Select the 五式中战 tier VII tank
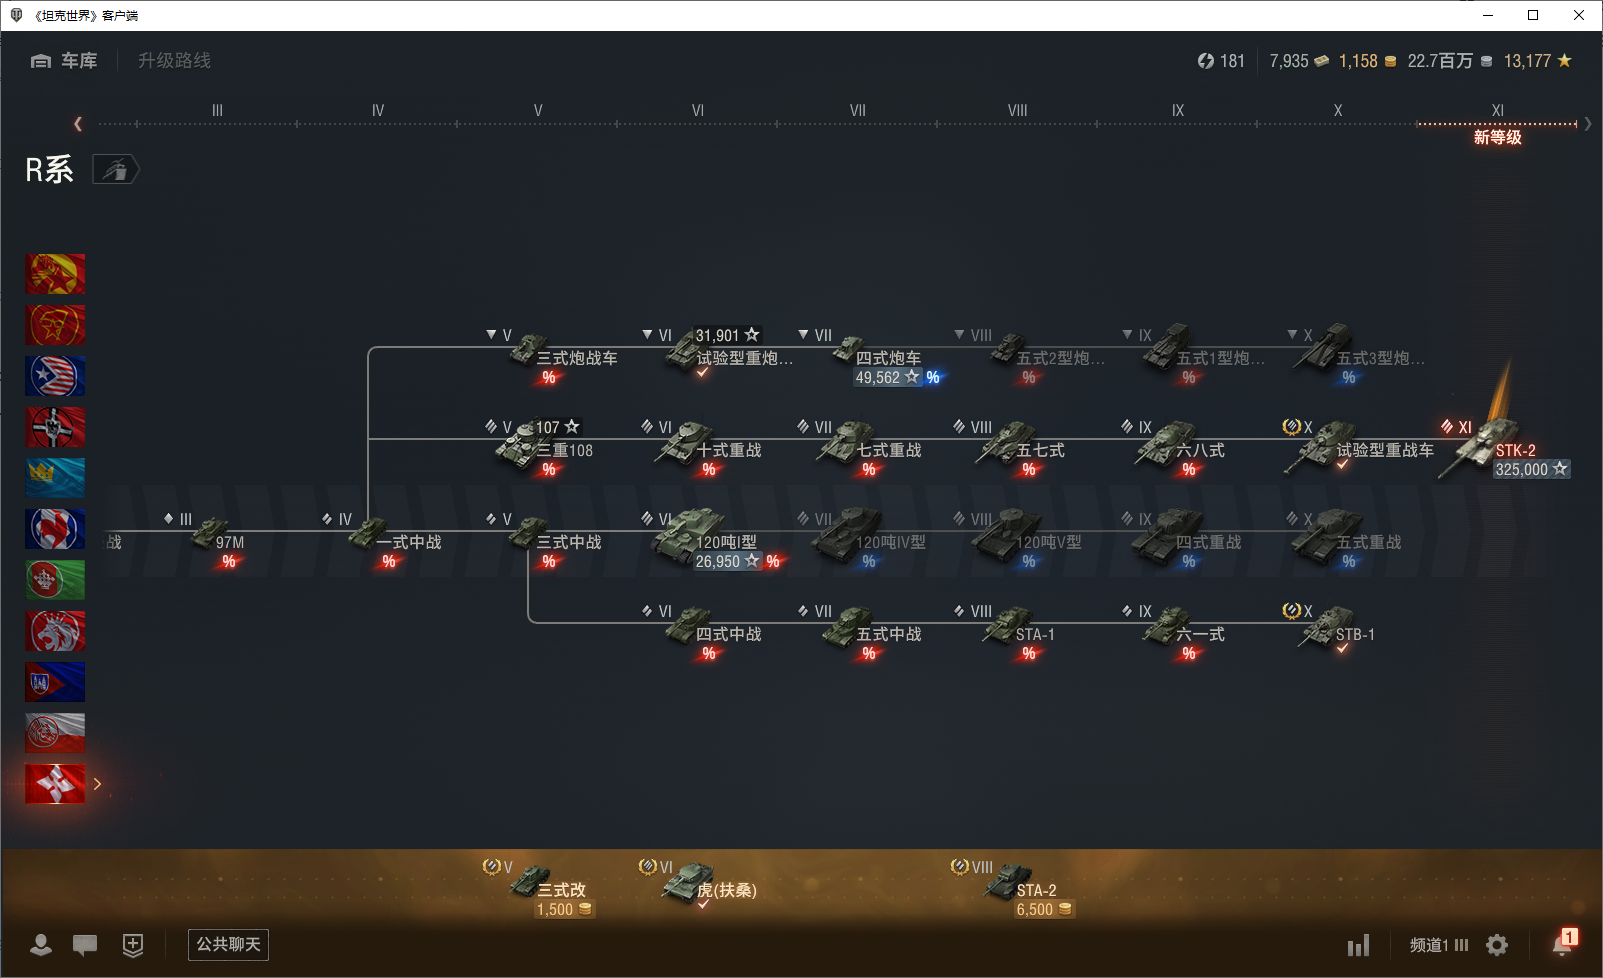1603x978 pixels. (861, 633)
